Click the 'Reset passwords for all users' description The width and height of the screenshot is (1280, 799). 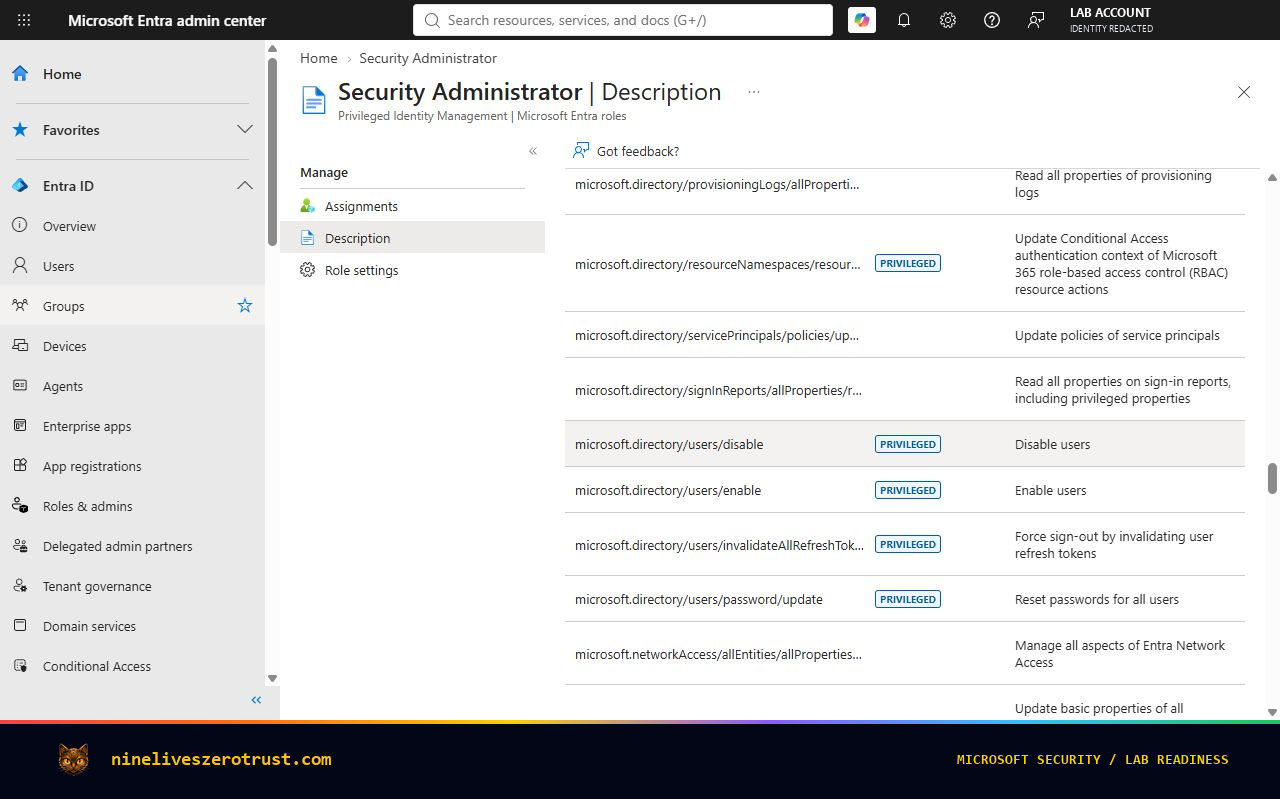click(x=1097, y=599)
